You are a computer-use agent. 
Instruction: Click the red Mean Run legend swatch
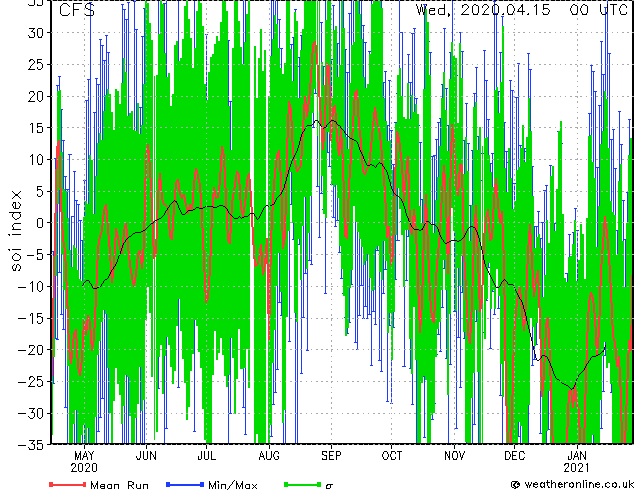pyautogui.click(x=68, y=484)
